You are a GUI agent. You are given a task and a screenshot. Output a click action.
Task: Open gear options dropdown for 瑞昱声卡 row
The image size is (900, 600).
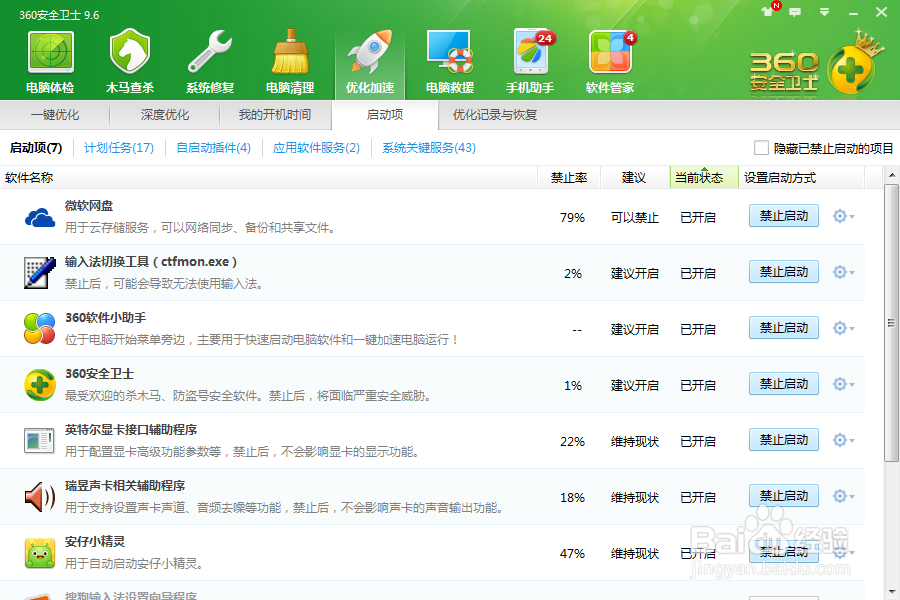click(843, 496)
